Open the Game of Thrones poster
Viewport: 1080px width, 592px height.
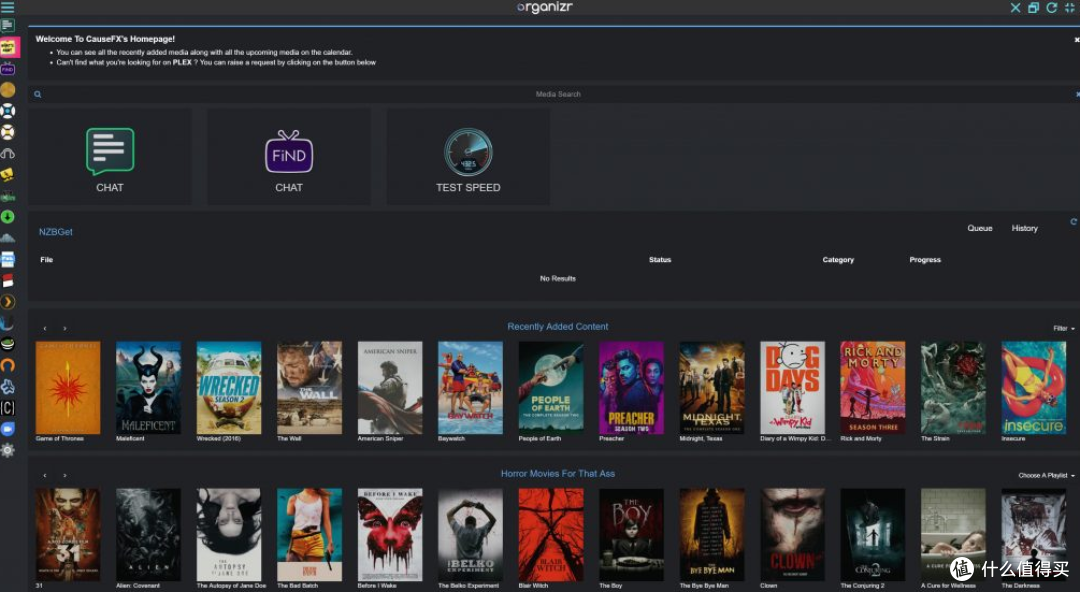coord(68,387)
